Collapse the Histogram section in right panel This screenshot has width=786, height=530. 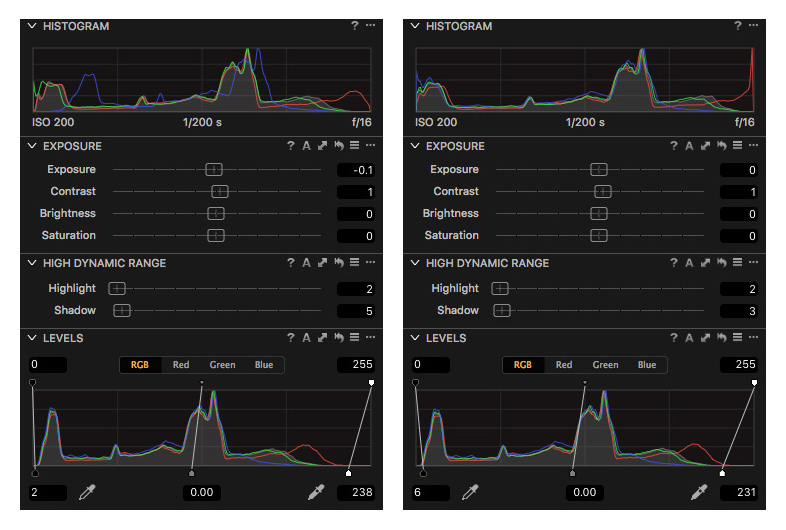415,26
